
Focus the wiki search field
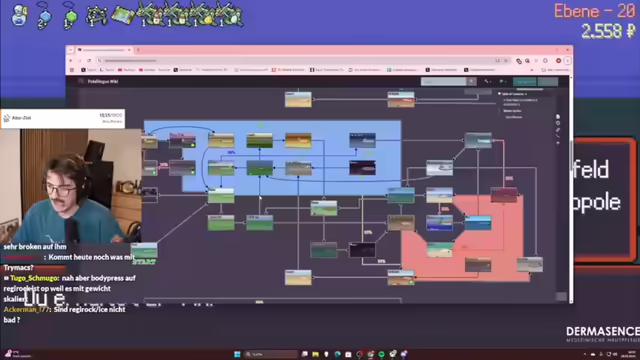(444, 82)
